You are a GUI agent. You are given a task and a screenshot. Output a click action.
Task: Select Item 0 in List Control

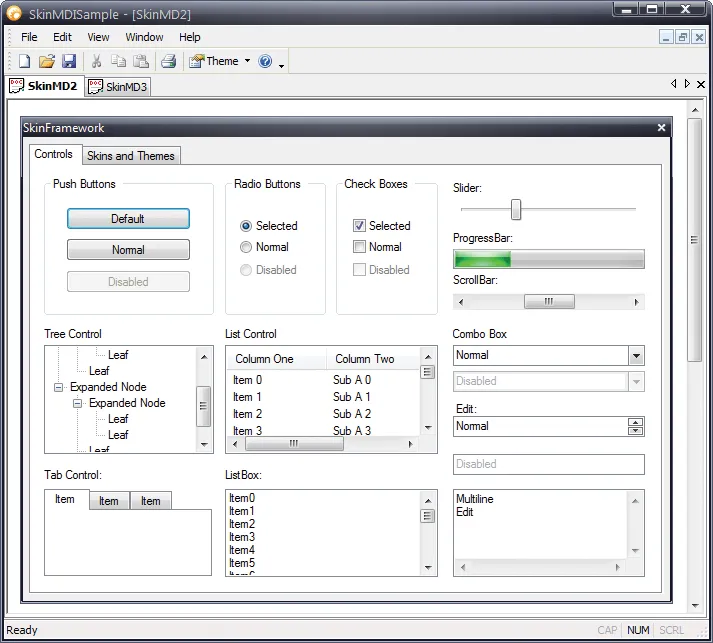point(247,380)
